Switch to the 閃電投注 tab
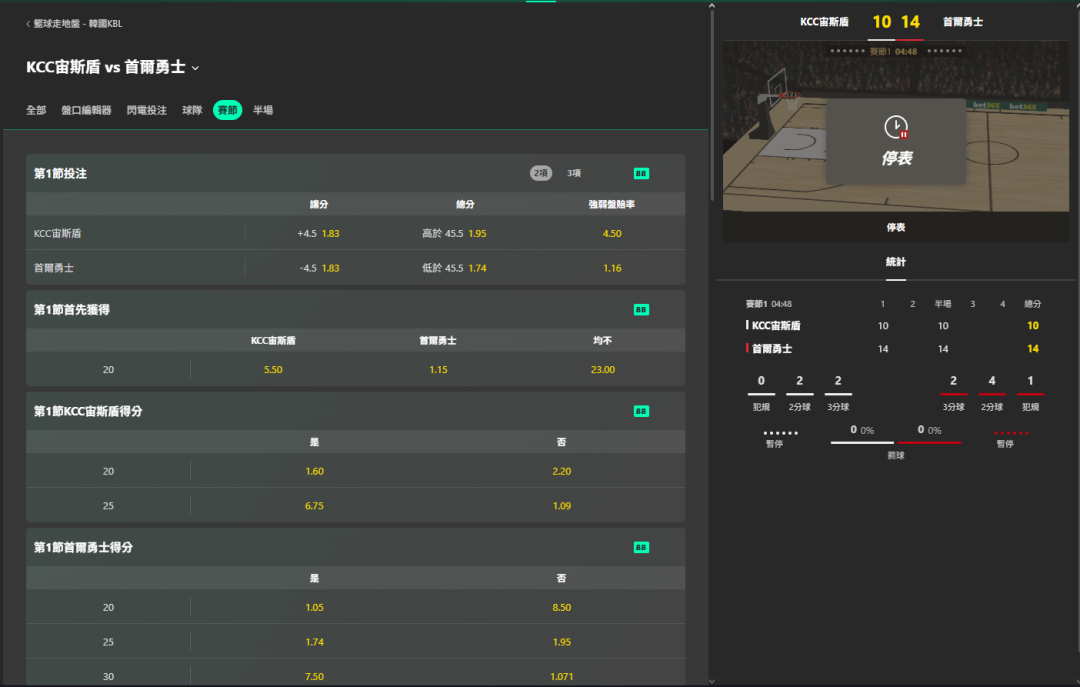Viewport: 1080px width, 687px height. tap(147, 111)
